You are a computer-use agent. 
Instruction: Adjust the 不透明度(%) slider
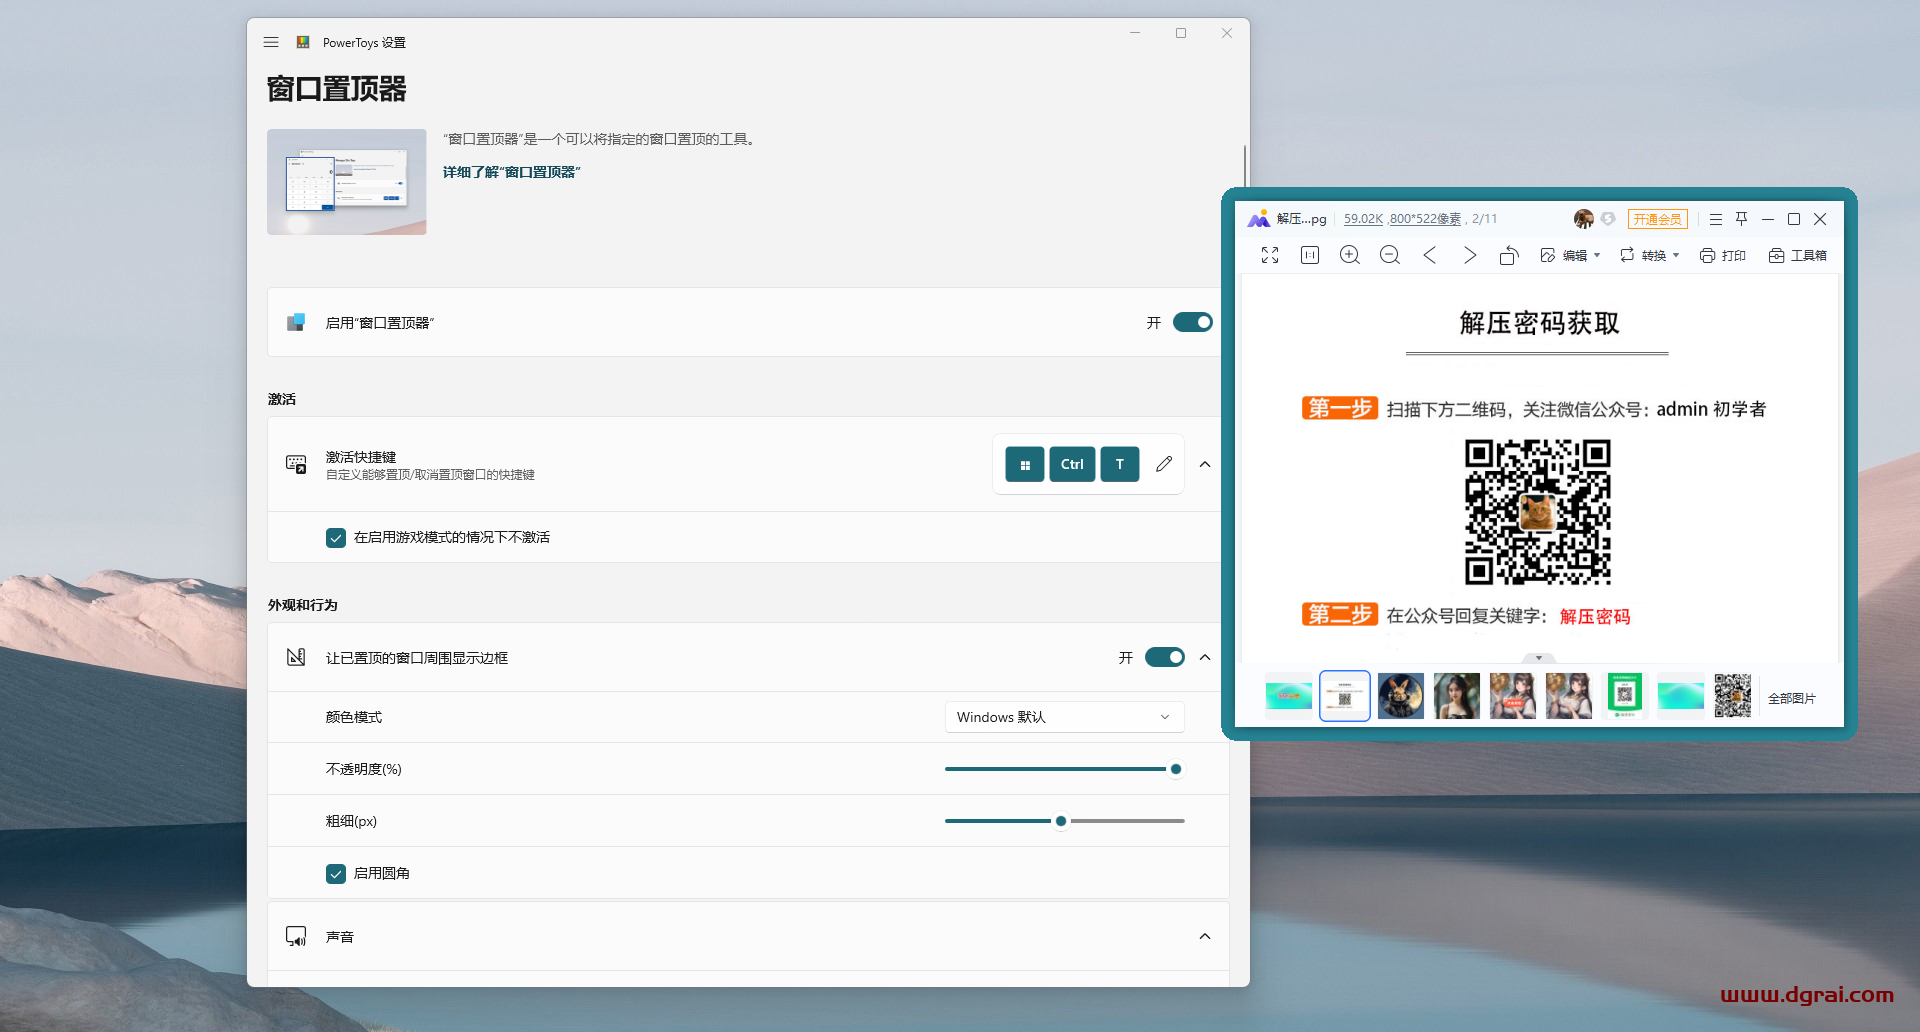click(1064, 769)
